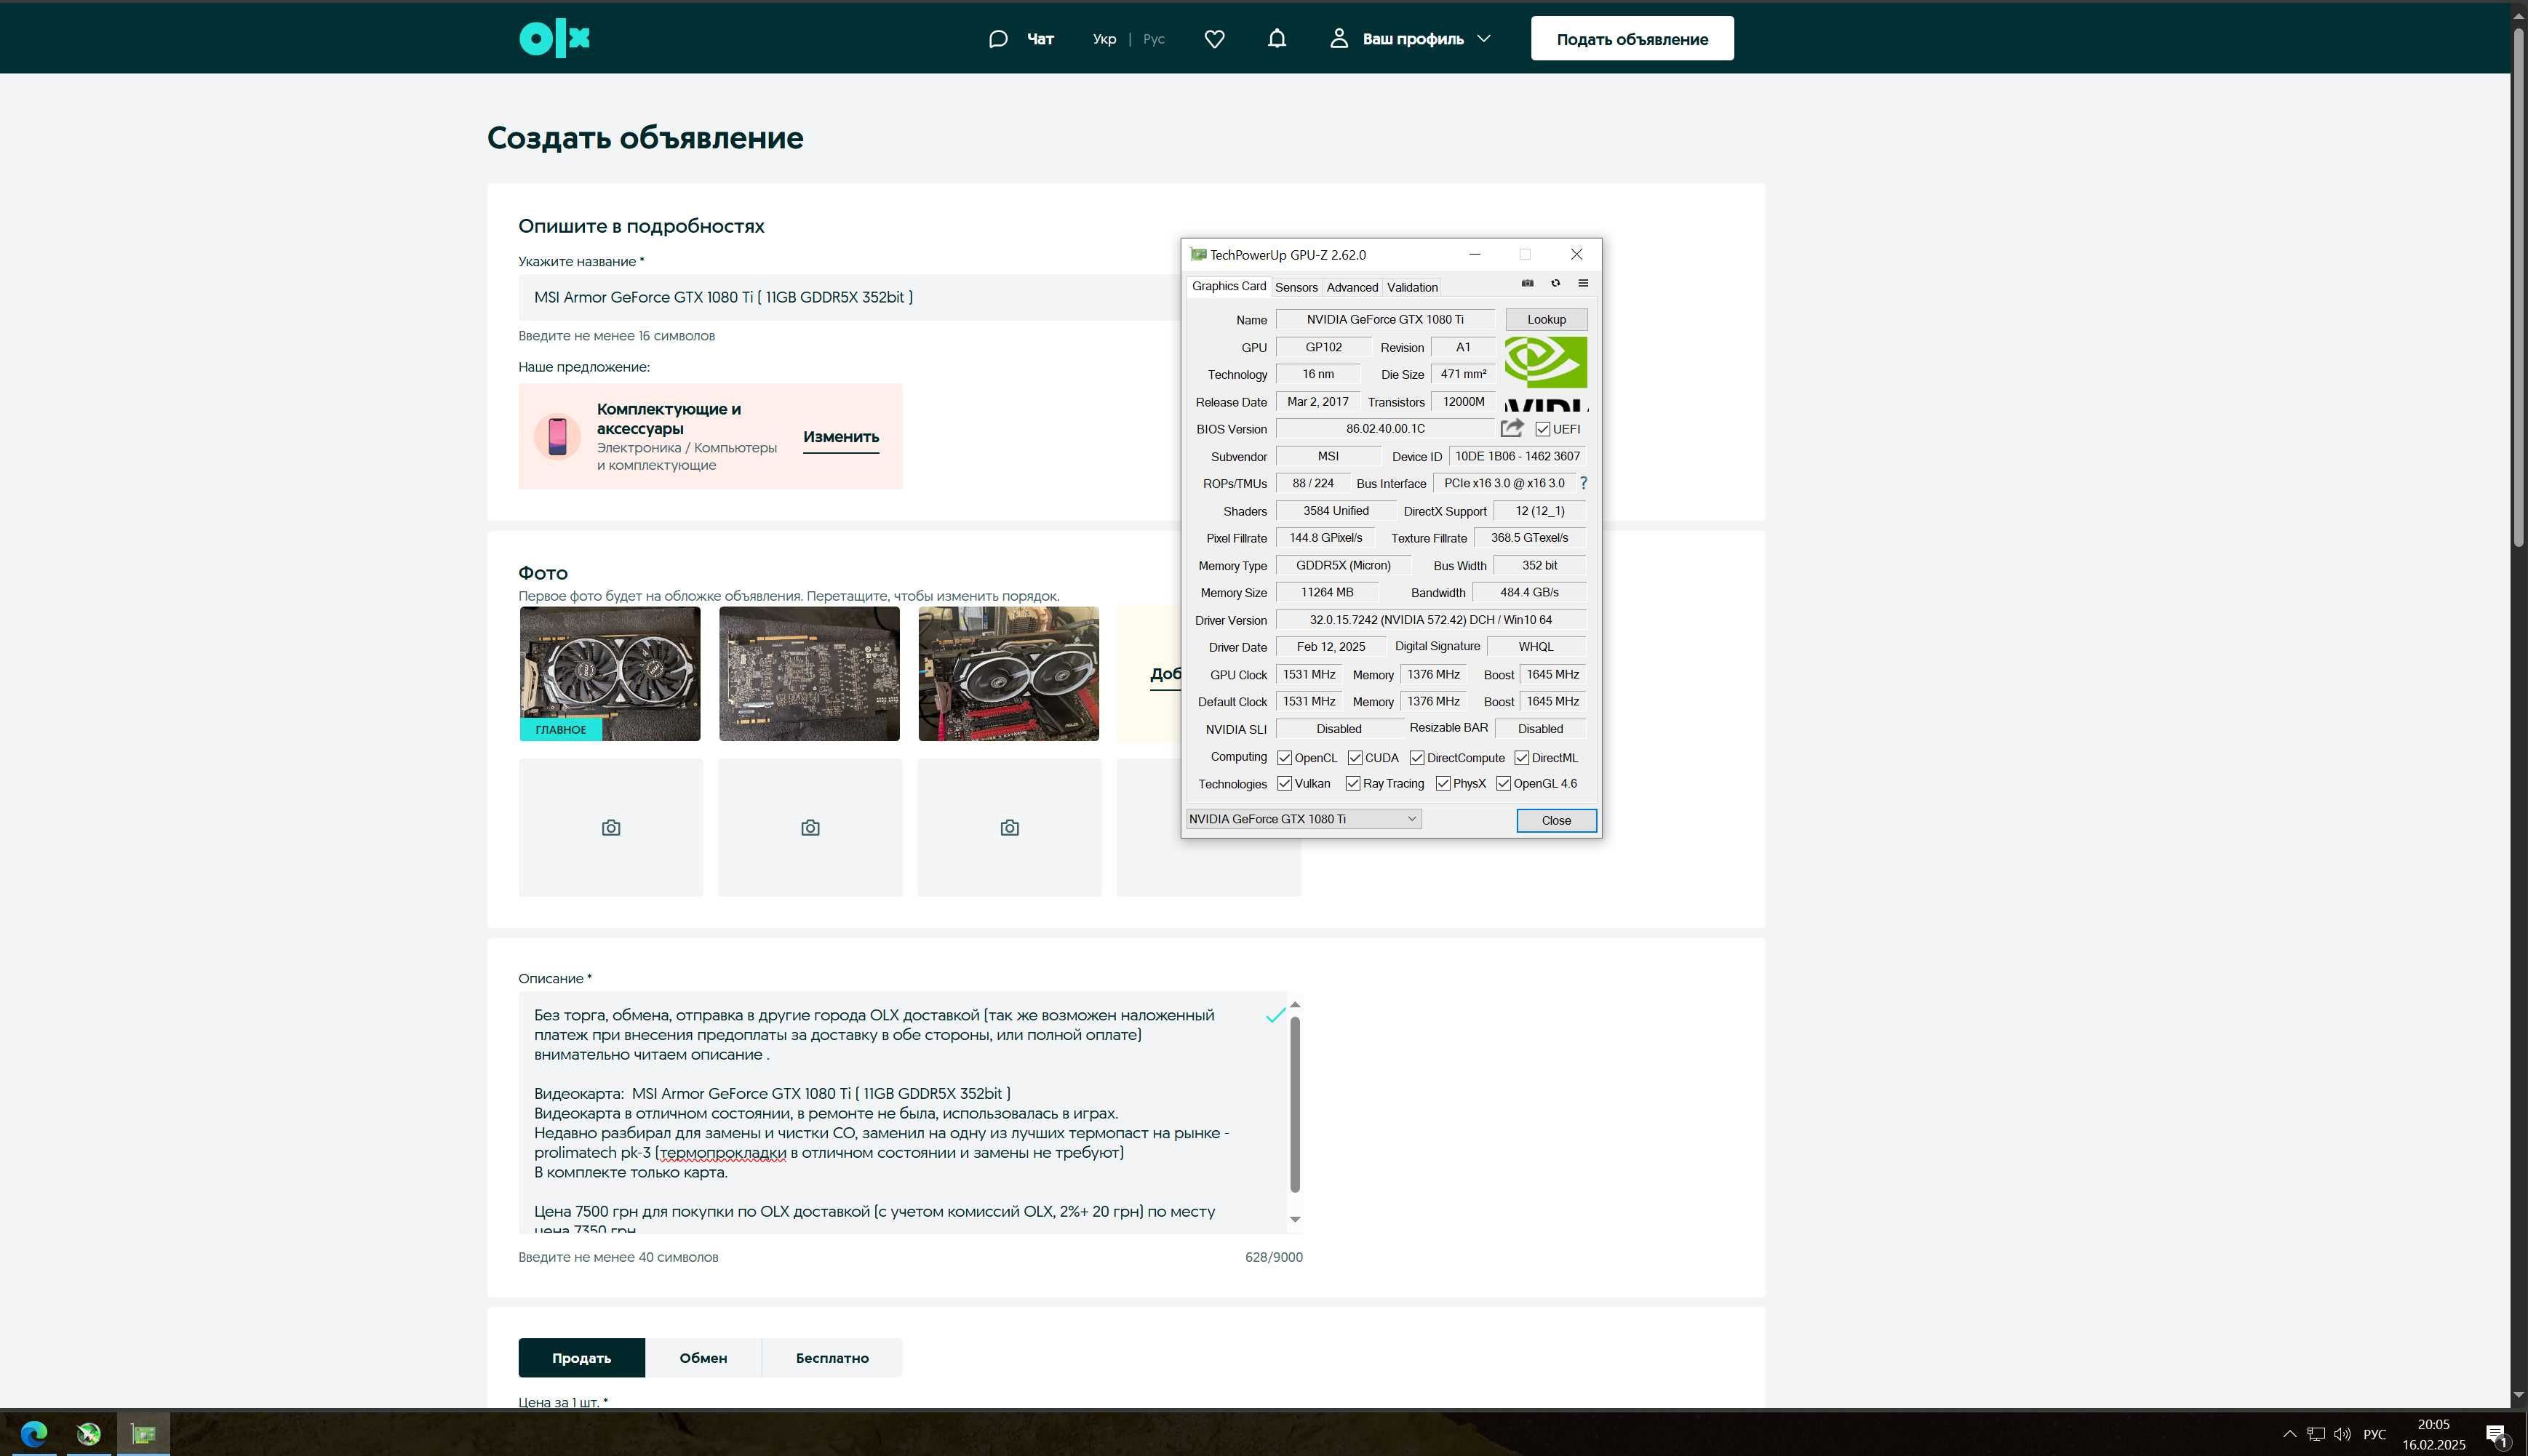This screenshot has width=2528, height=1456.
Task: Switch to the Graphics Card tab
Action: click(x=1228, y=286)
